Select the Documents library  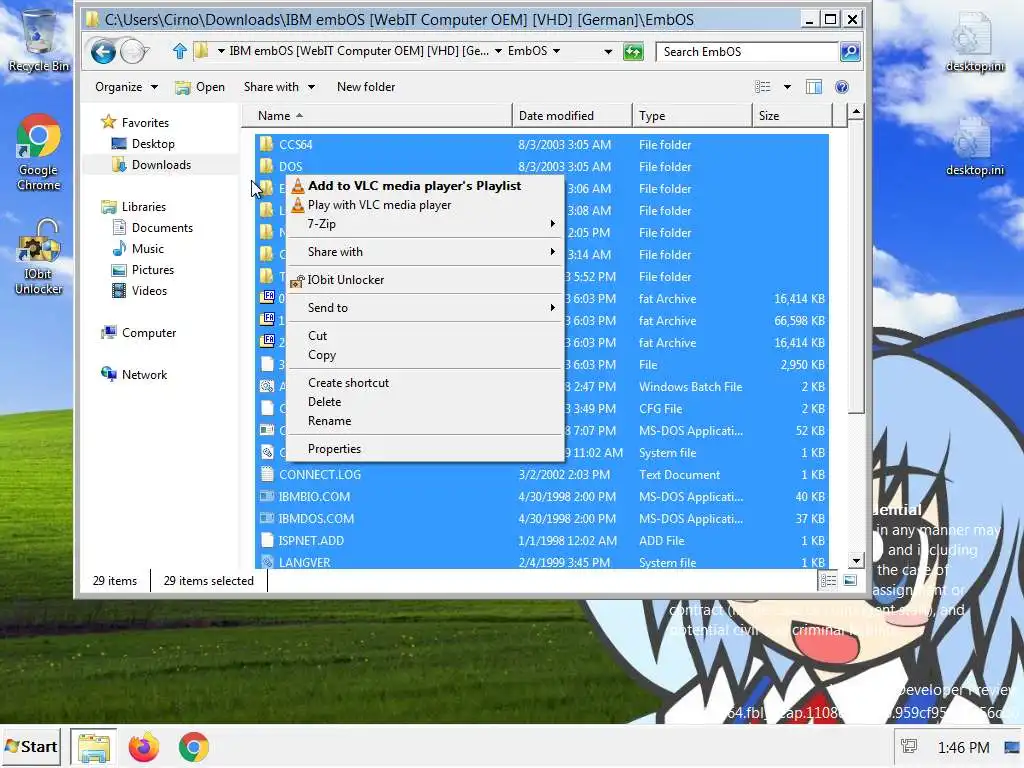pyautogui.click(x=162, y=227)
